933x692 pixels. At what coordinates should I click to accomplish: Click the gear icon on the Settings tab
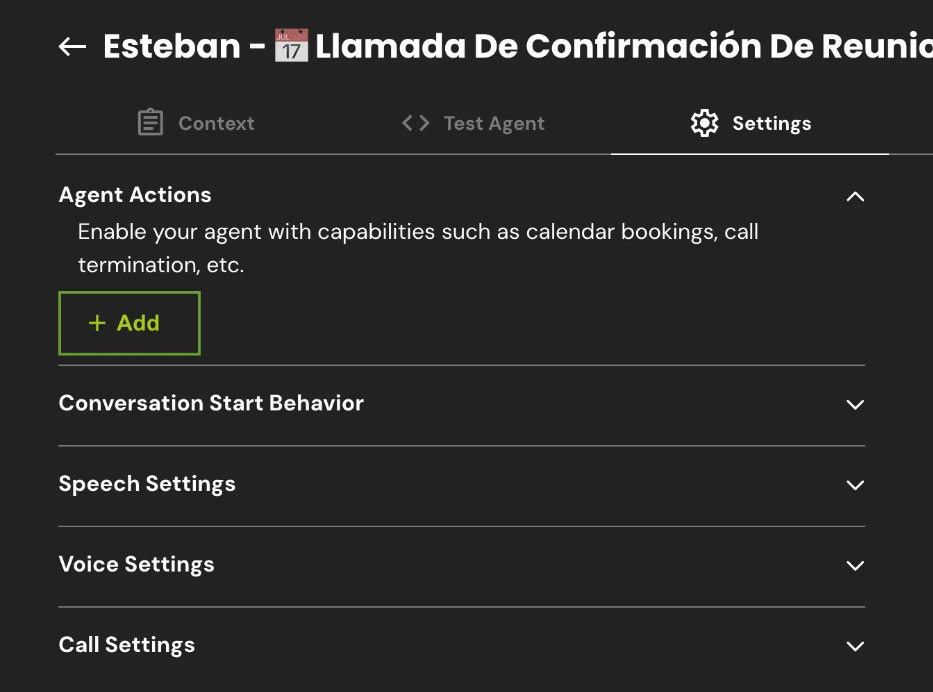point(704,123)
